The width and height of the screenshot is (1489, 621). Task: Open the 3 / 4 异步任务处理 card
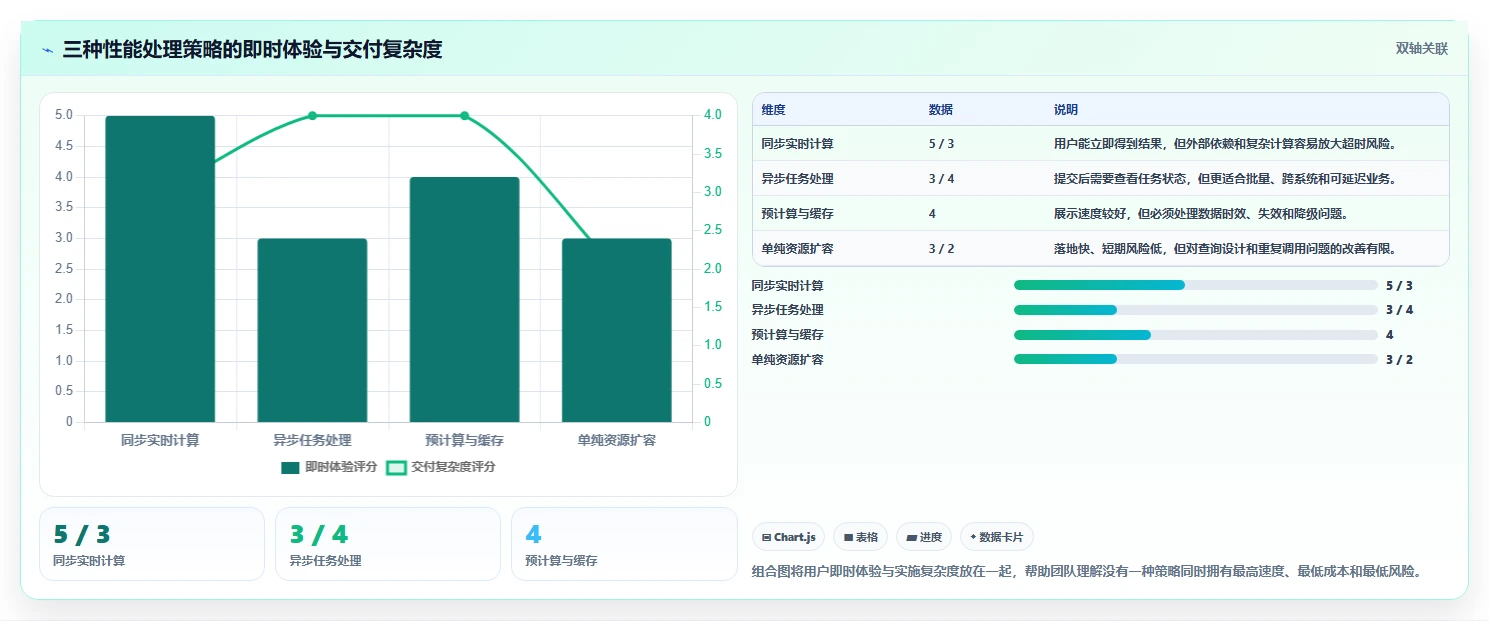(388, 544)
